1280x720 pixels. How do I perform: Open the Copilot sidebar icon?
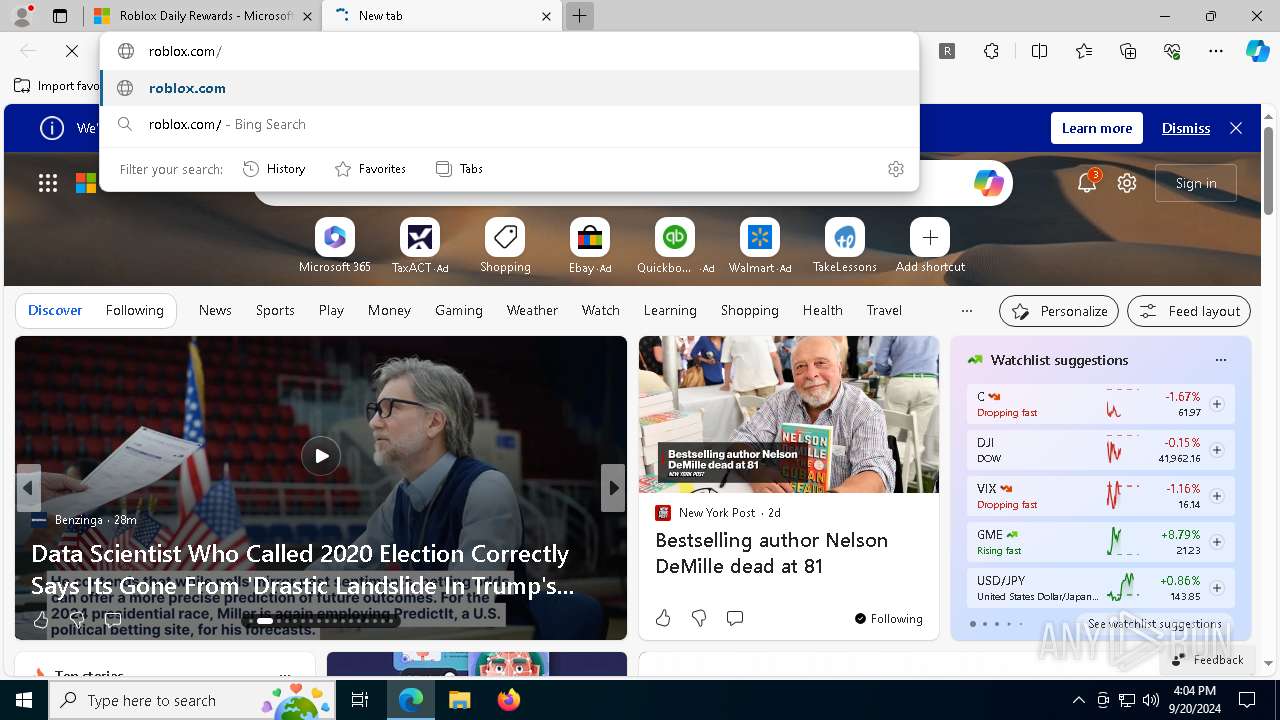pyautogui.click(x=1257, y=51)
